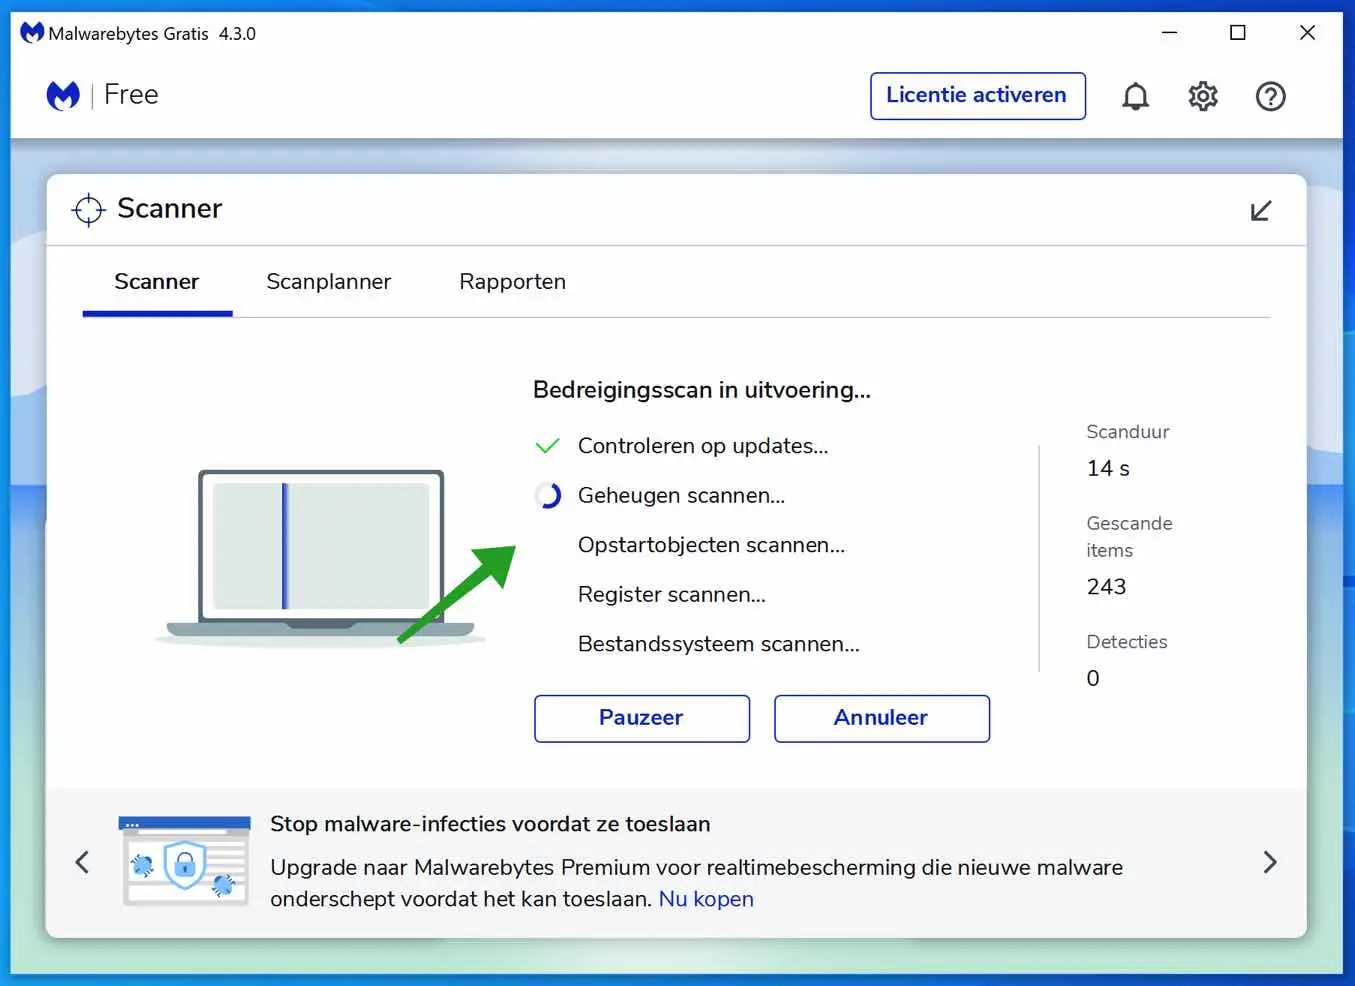Click the 'Scanner' panel title
1355x986 pixels.
coord(170,208)
